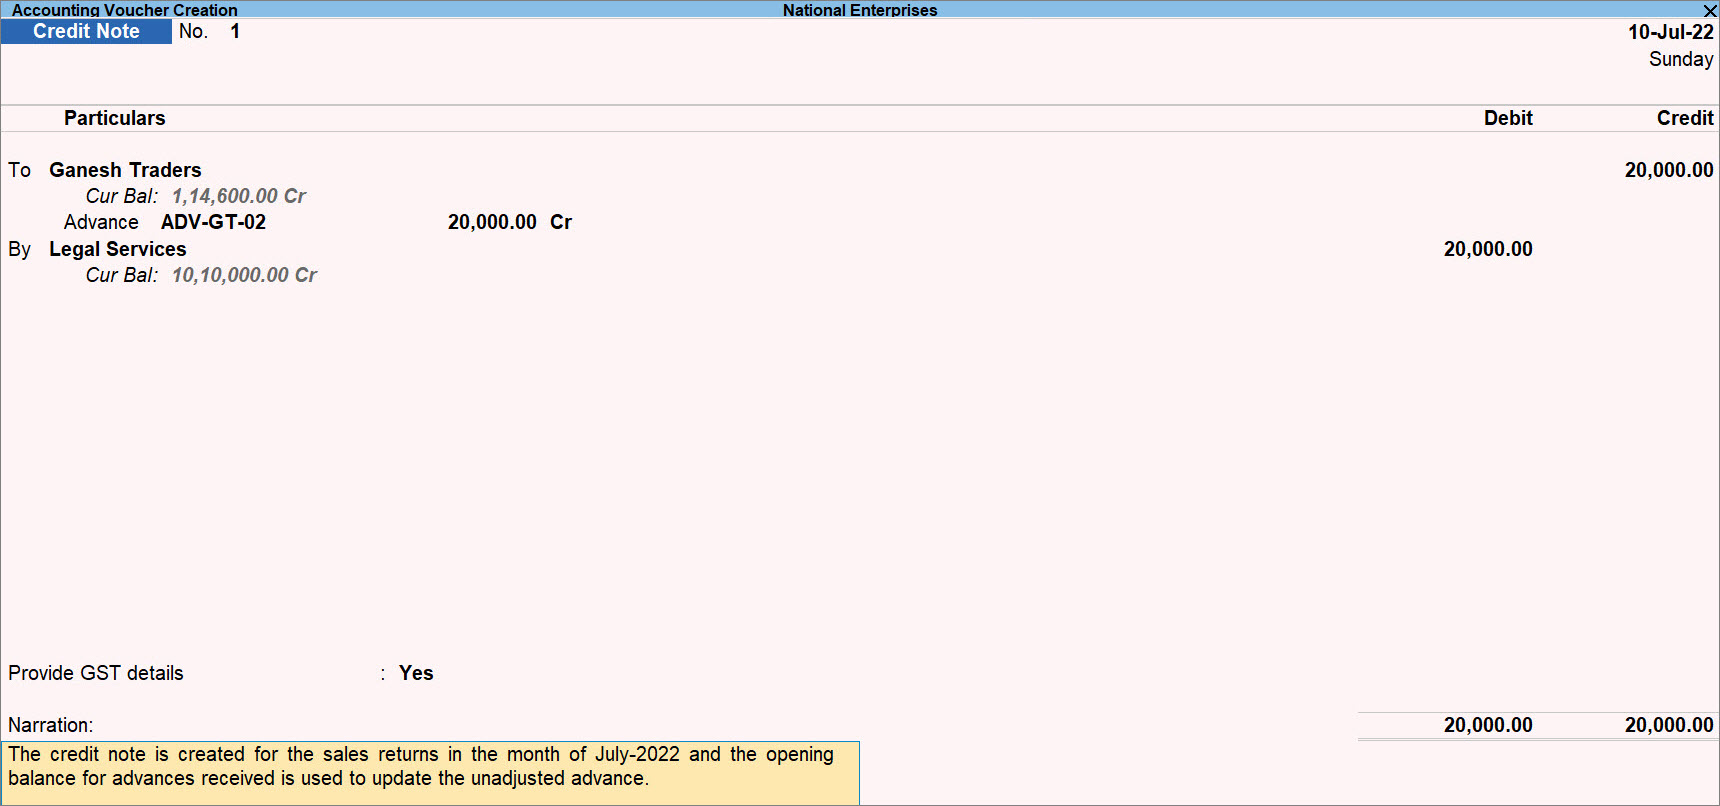The height and width of the screenshot is (806, 1720).
Task: Click the Sunday weekday label
Action: pyautogui.click(x=1681, y=59)
